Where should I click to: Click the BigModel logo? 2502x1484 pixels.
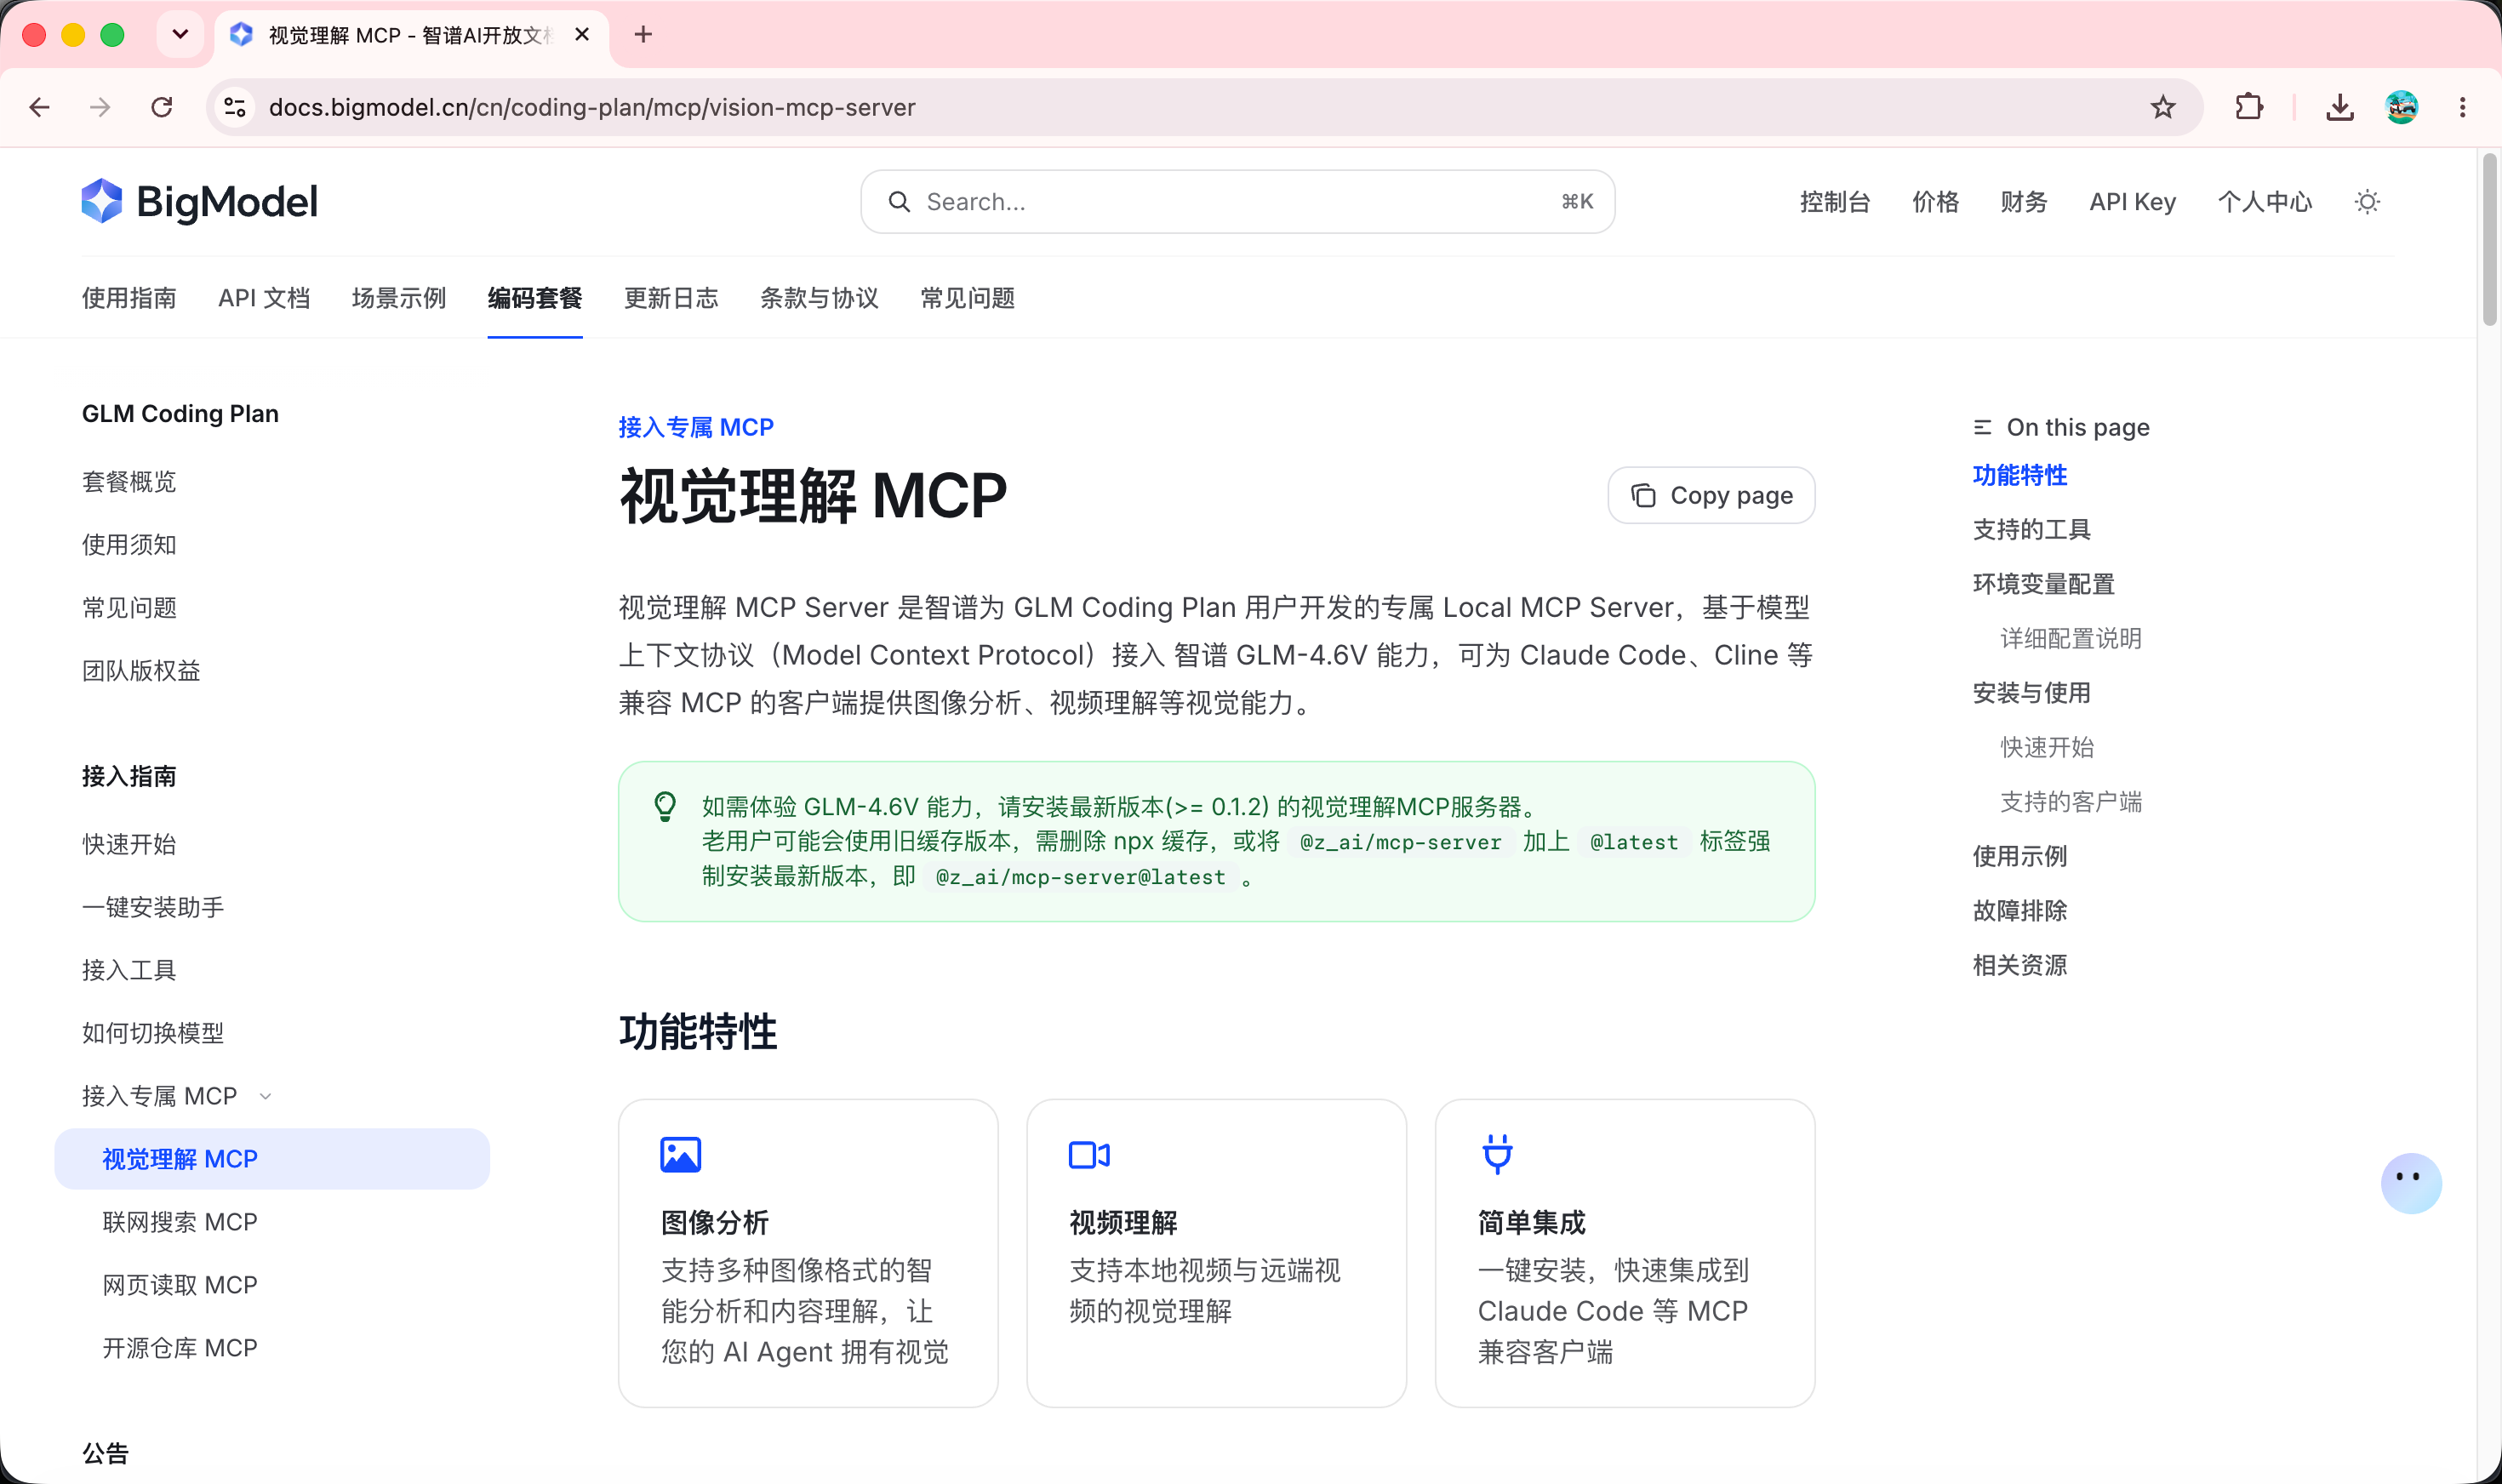click(200, 202)
